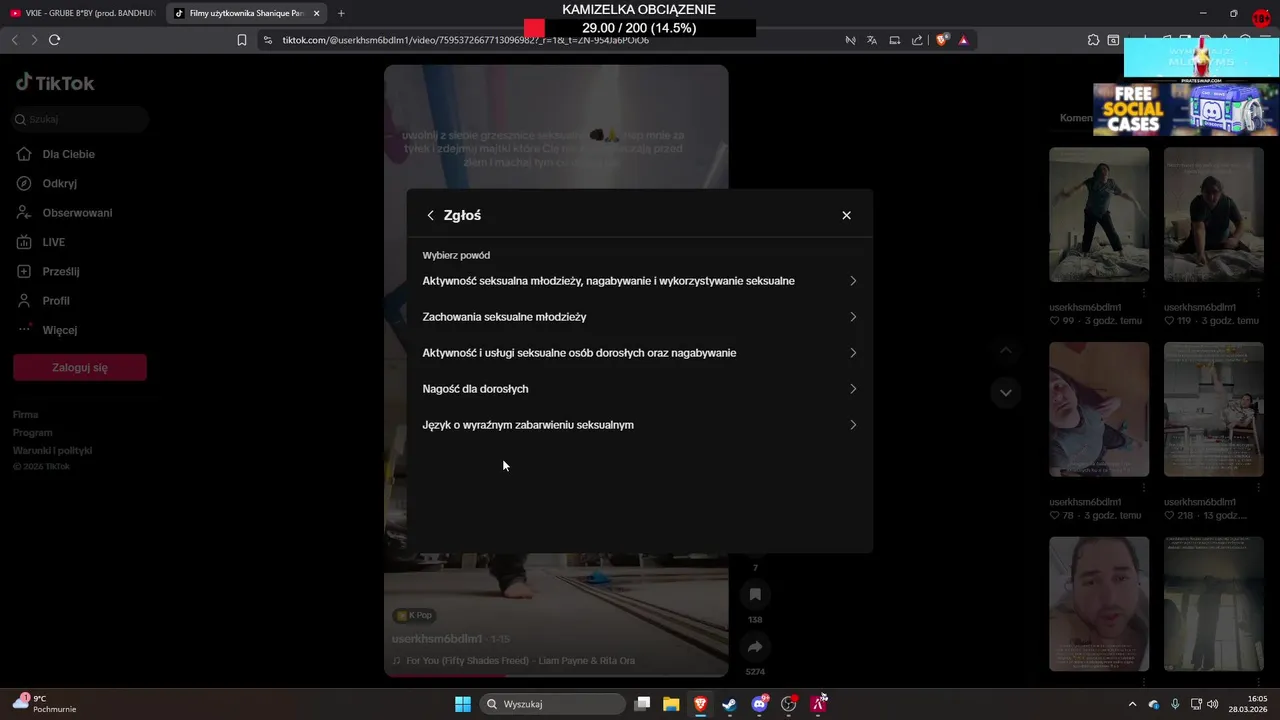Expand 'Język o wyraźnym zabarwieniu seksualnym' chevron
Image resolution: width=1280 pixels, height=720 pixels.
coord(853,425)
